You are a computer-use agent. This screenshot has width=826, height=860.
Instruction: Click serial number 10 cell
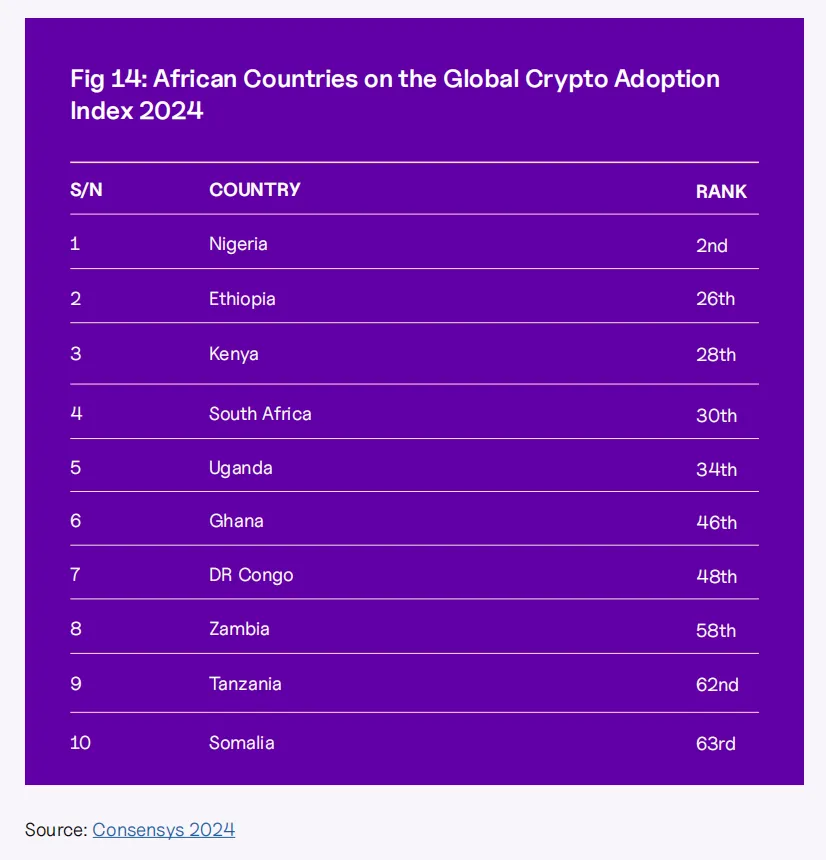point(80,743)
